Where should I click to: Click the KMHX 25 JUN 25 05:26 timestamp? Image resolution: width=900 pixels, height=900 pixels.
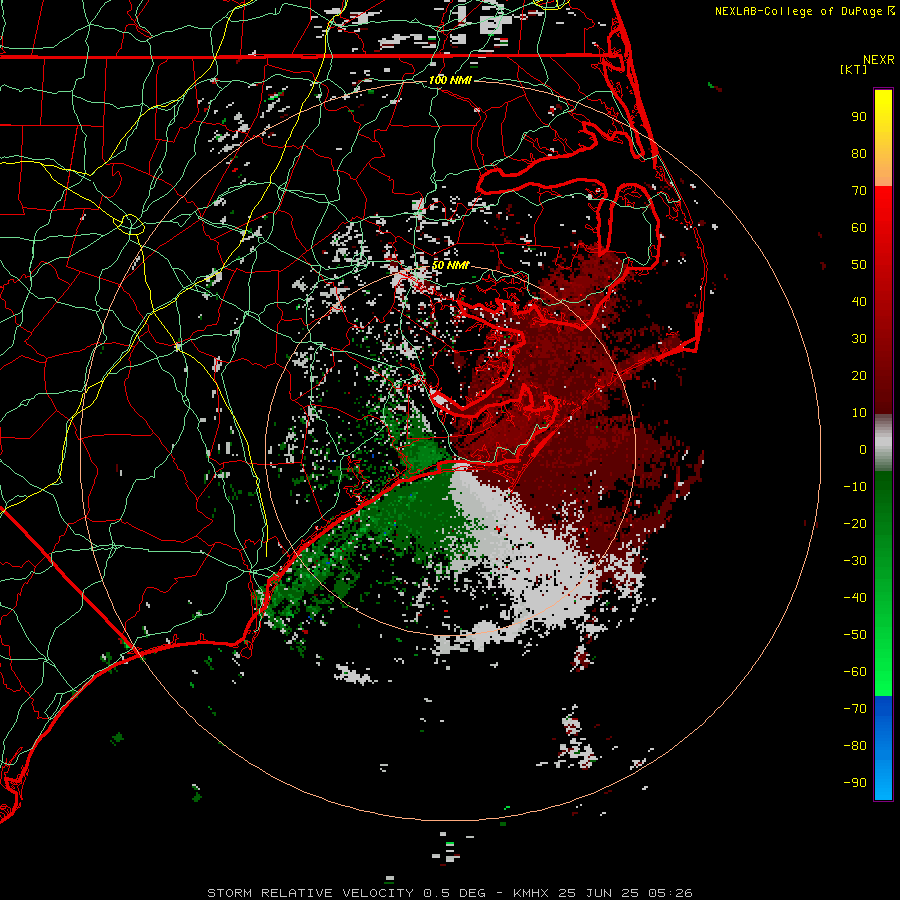tap(603, 893)
